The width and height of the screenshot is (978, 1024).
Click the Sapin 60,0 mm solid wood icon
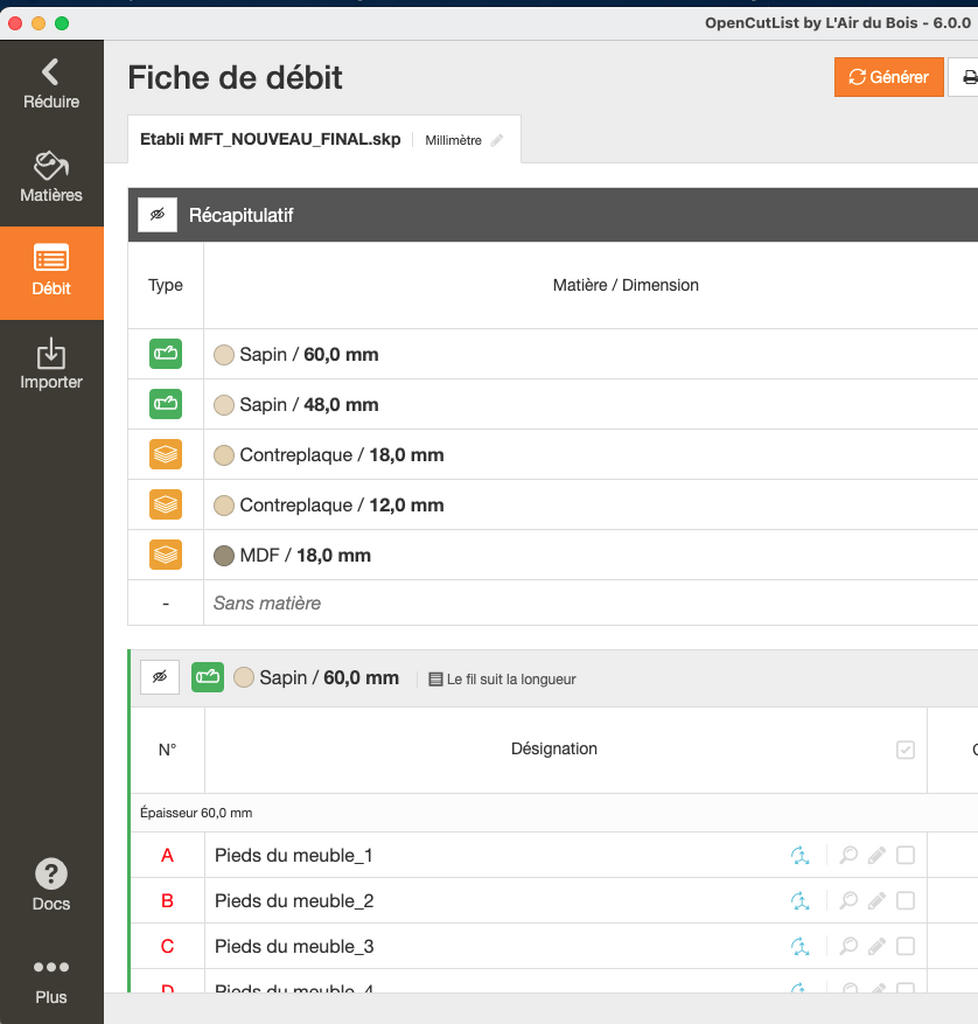(166, 354)
